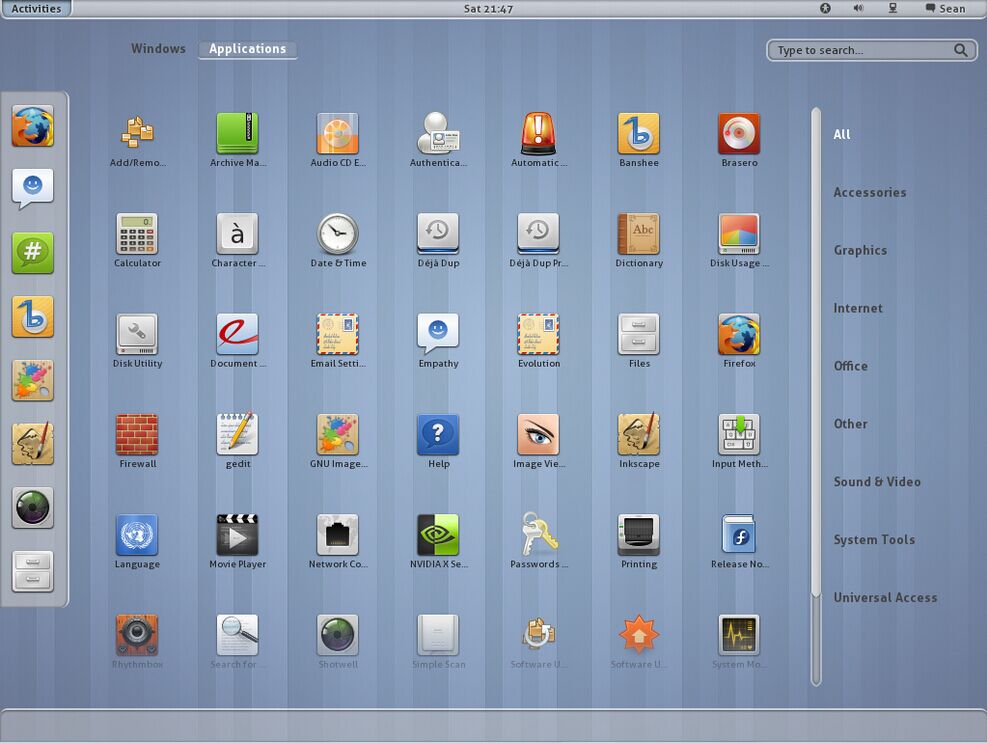
Task: Filter by Graphics category
Action: tap(860, 251)
